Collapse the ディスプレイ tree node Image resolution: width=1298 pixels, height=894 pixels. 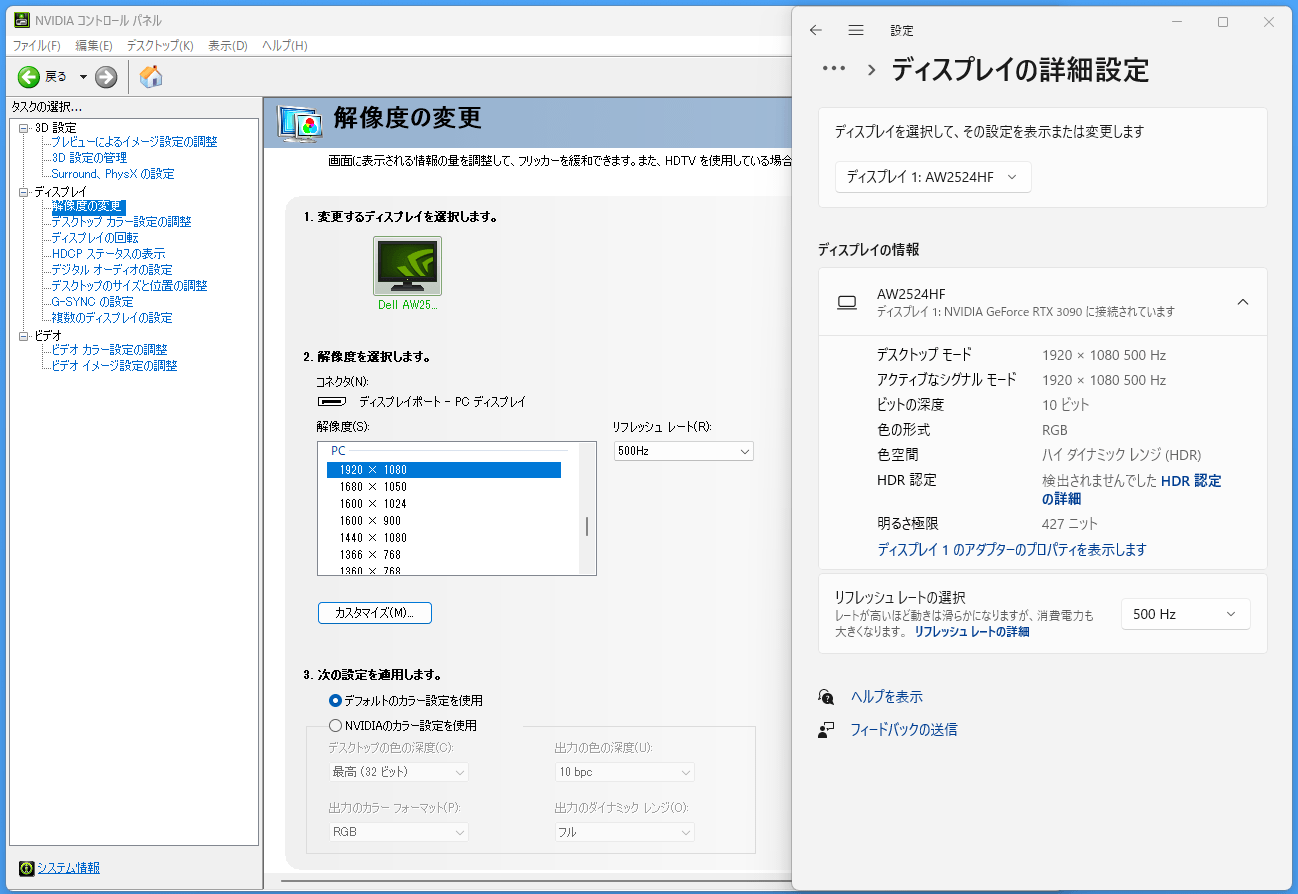click(x=24, y=191)
